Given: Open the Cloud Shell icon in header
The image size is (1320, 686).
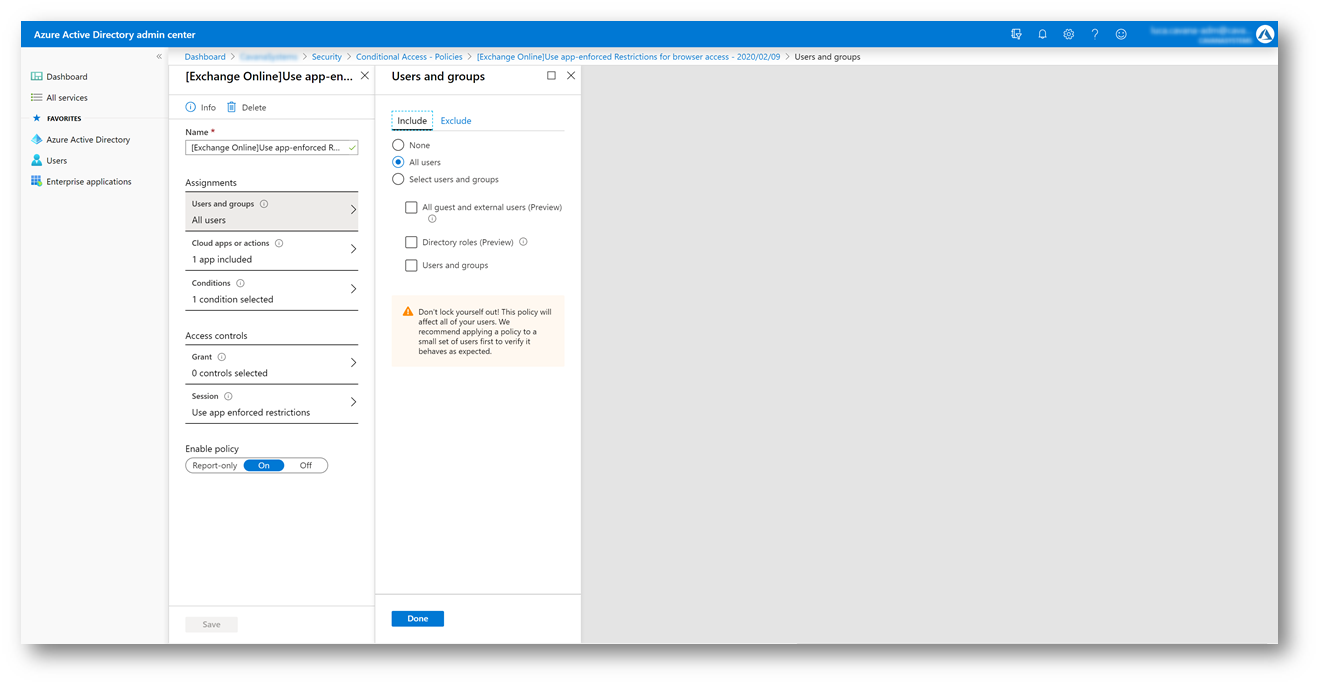Looking at the screenshot, I should pos(1016,34).
